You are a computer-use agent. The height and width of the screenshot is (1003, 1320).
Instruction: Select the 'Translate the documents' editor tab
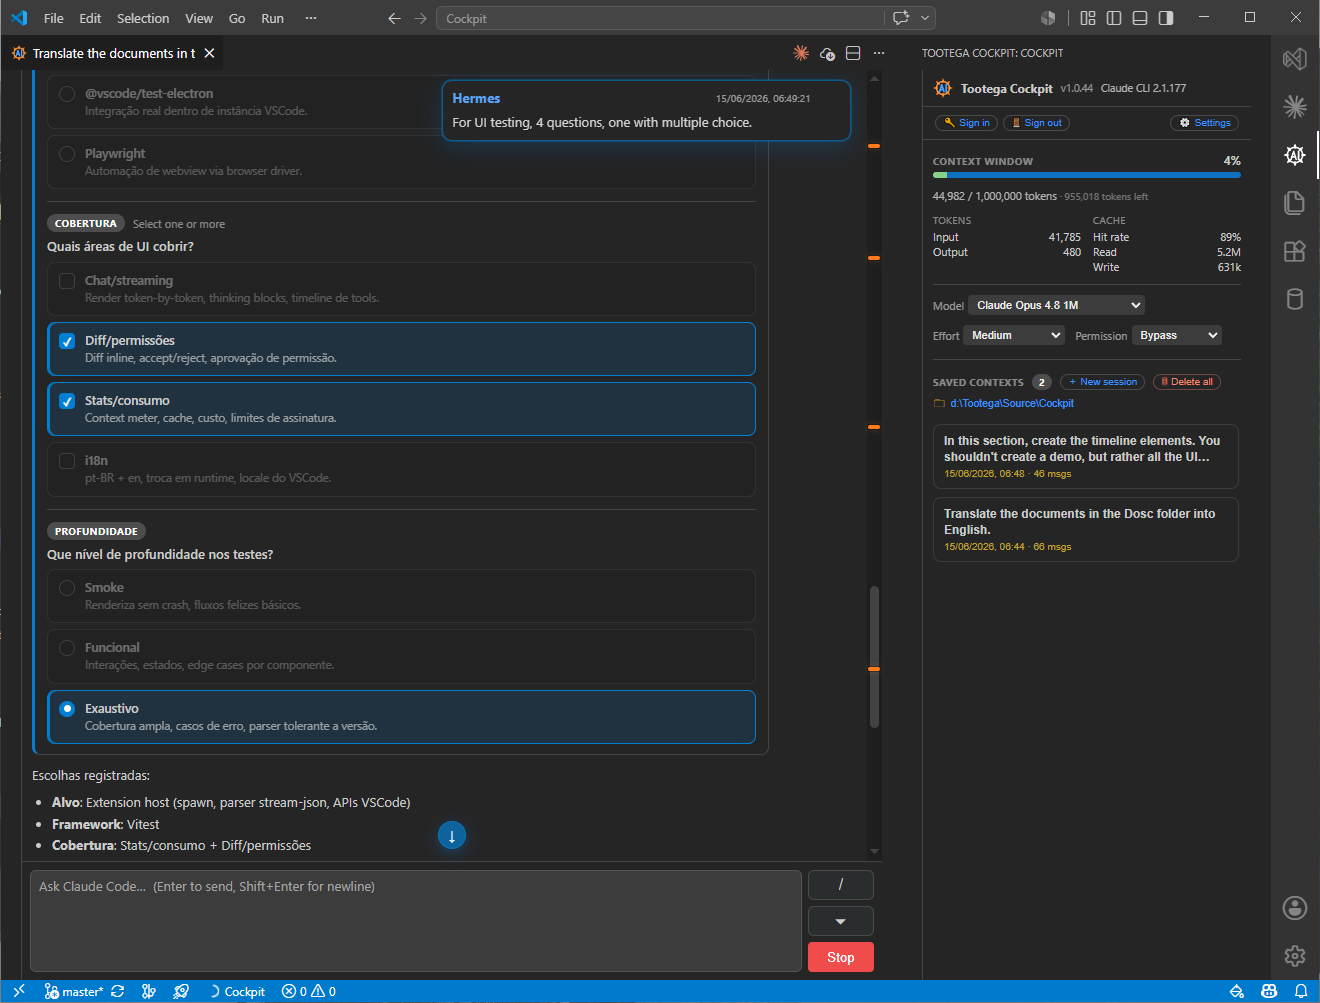[x=113, y=53]
